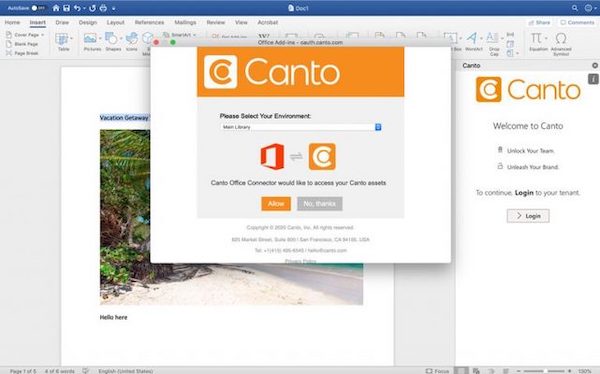This screenshot has height=374, width=600.
Task: Open the smiley feedback icon
Action: (x=589, y=8)
